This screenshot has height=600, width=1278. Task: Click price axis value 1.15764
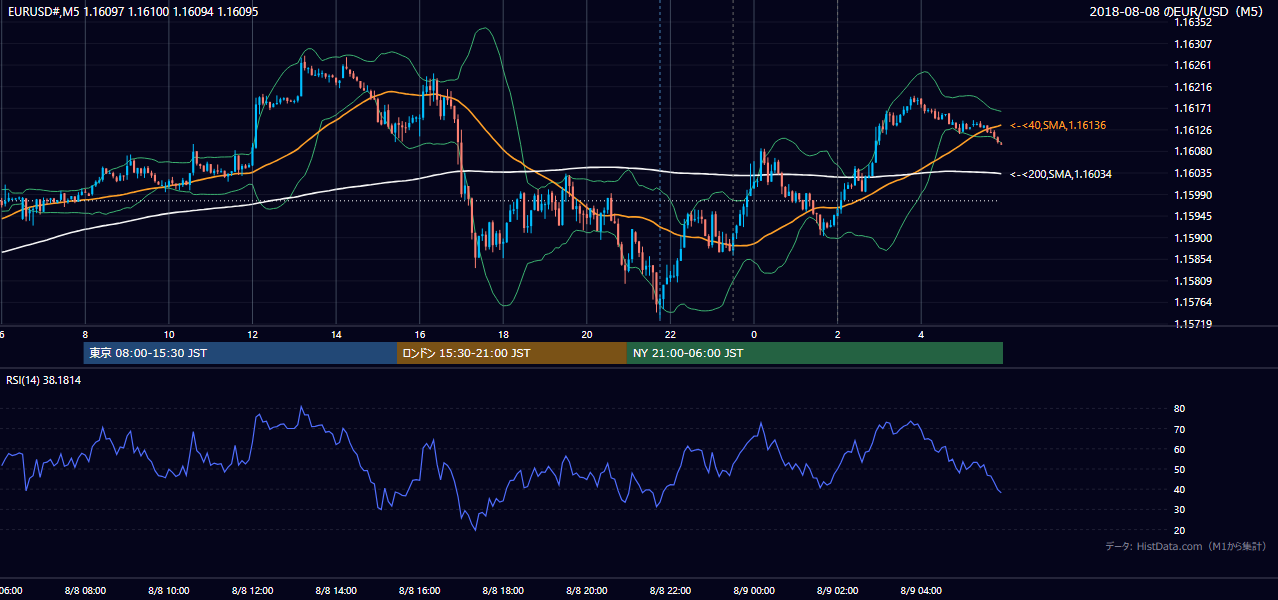(1193, 302)
